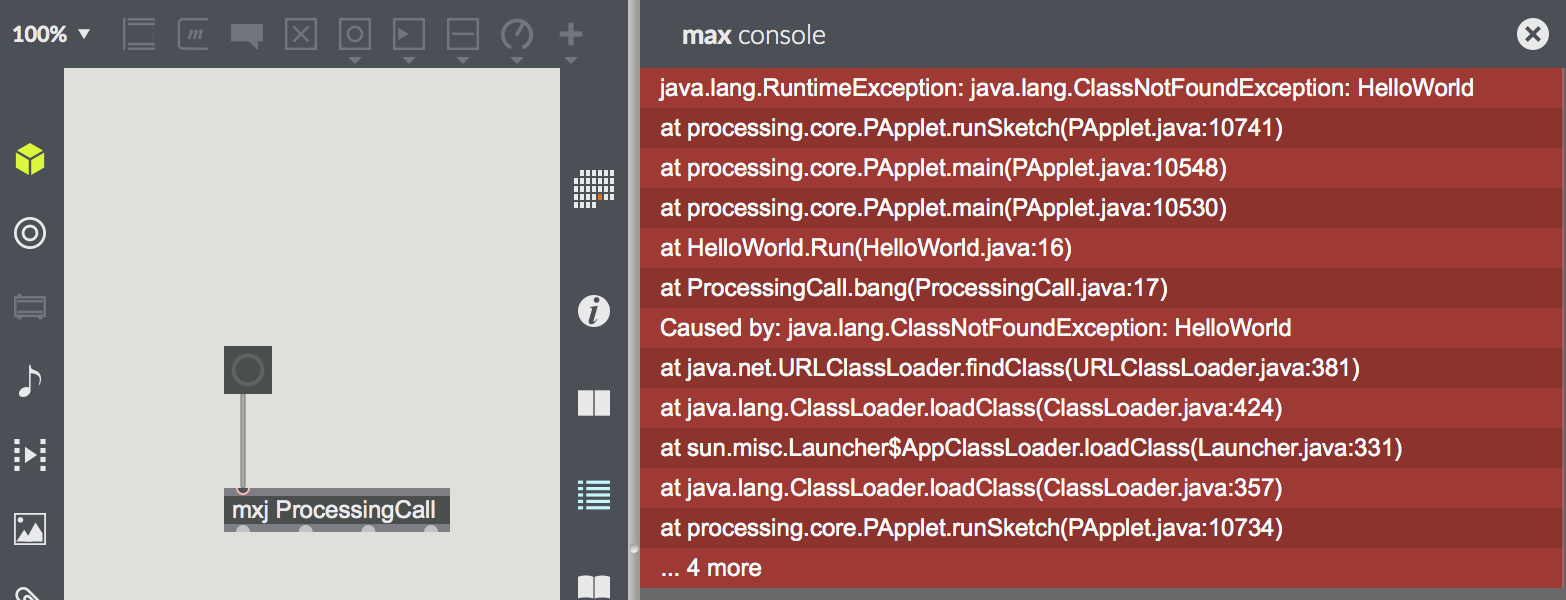The image size is (1566, 600).
Task: Select the mxj ProcessingCall object
Action: point(335,510)
